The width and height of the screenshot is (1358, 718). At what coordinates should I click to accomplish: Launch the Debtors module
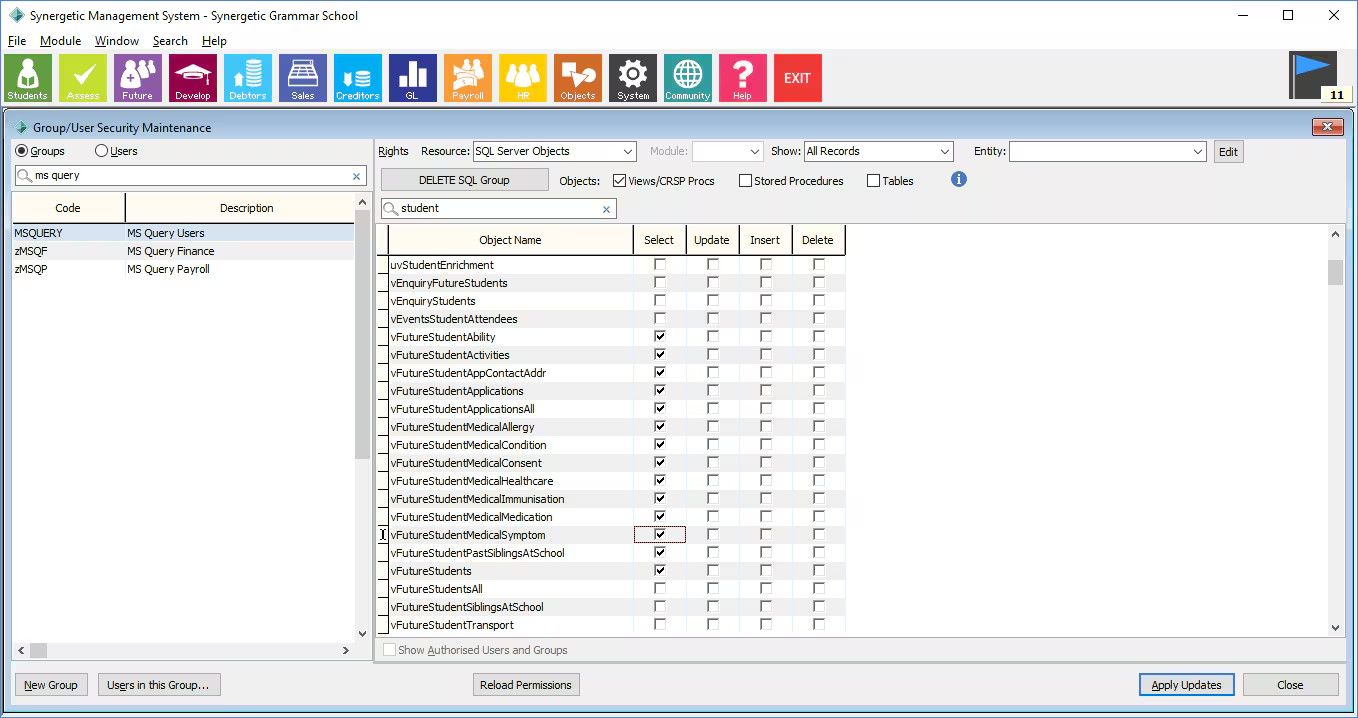pyautogui.click(x=248, y=78)
